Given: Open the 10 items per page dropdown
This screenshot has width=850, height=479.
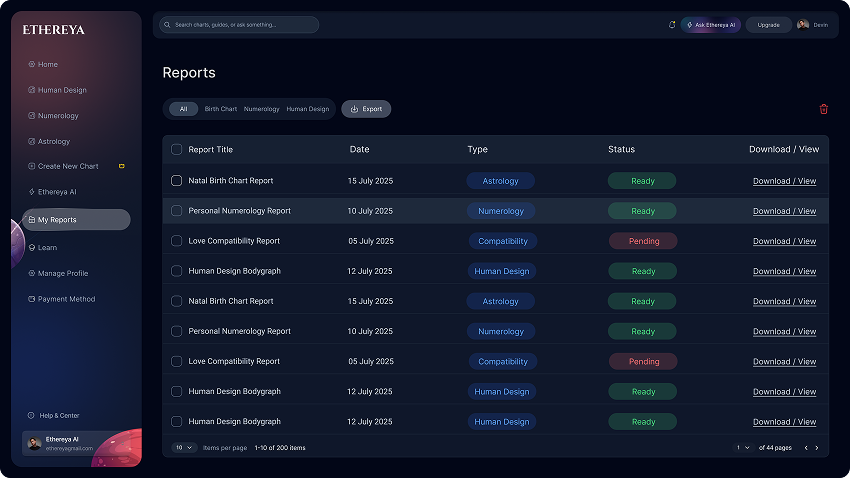Looking at the screenshot, I should (184, 448).
